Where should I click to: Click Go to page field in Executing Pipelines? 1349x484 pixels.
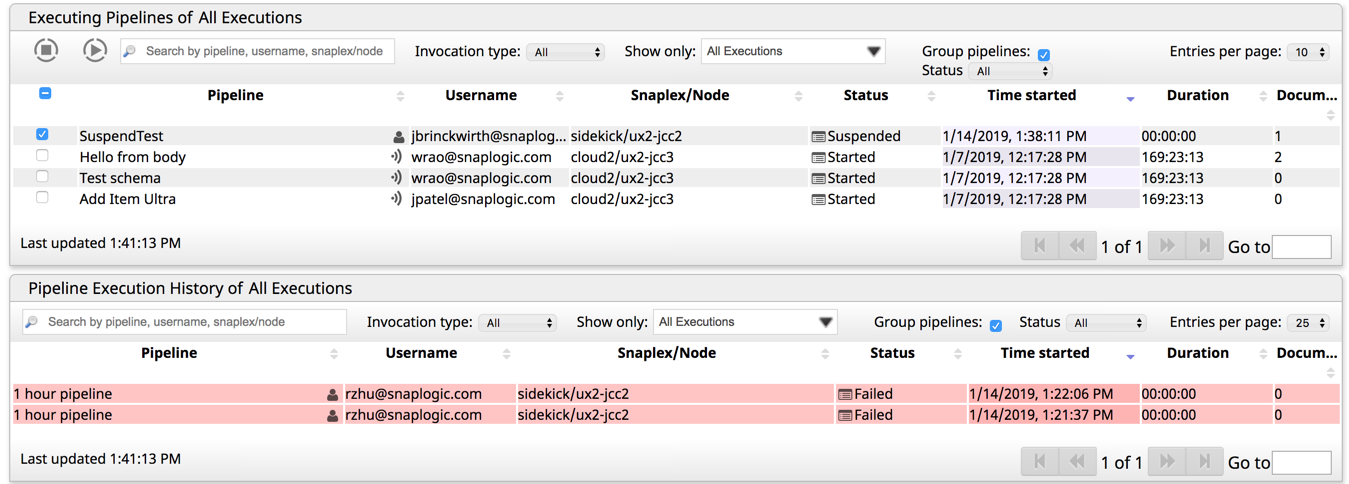pos(1301,247)
